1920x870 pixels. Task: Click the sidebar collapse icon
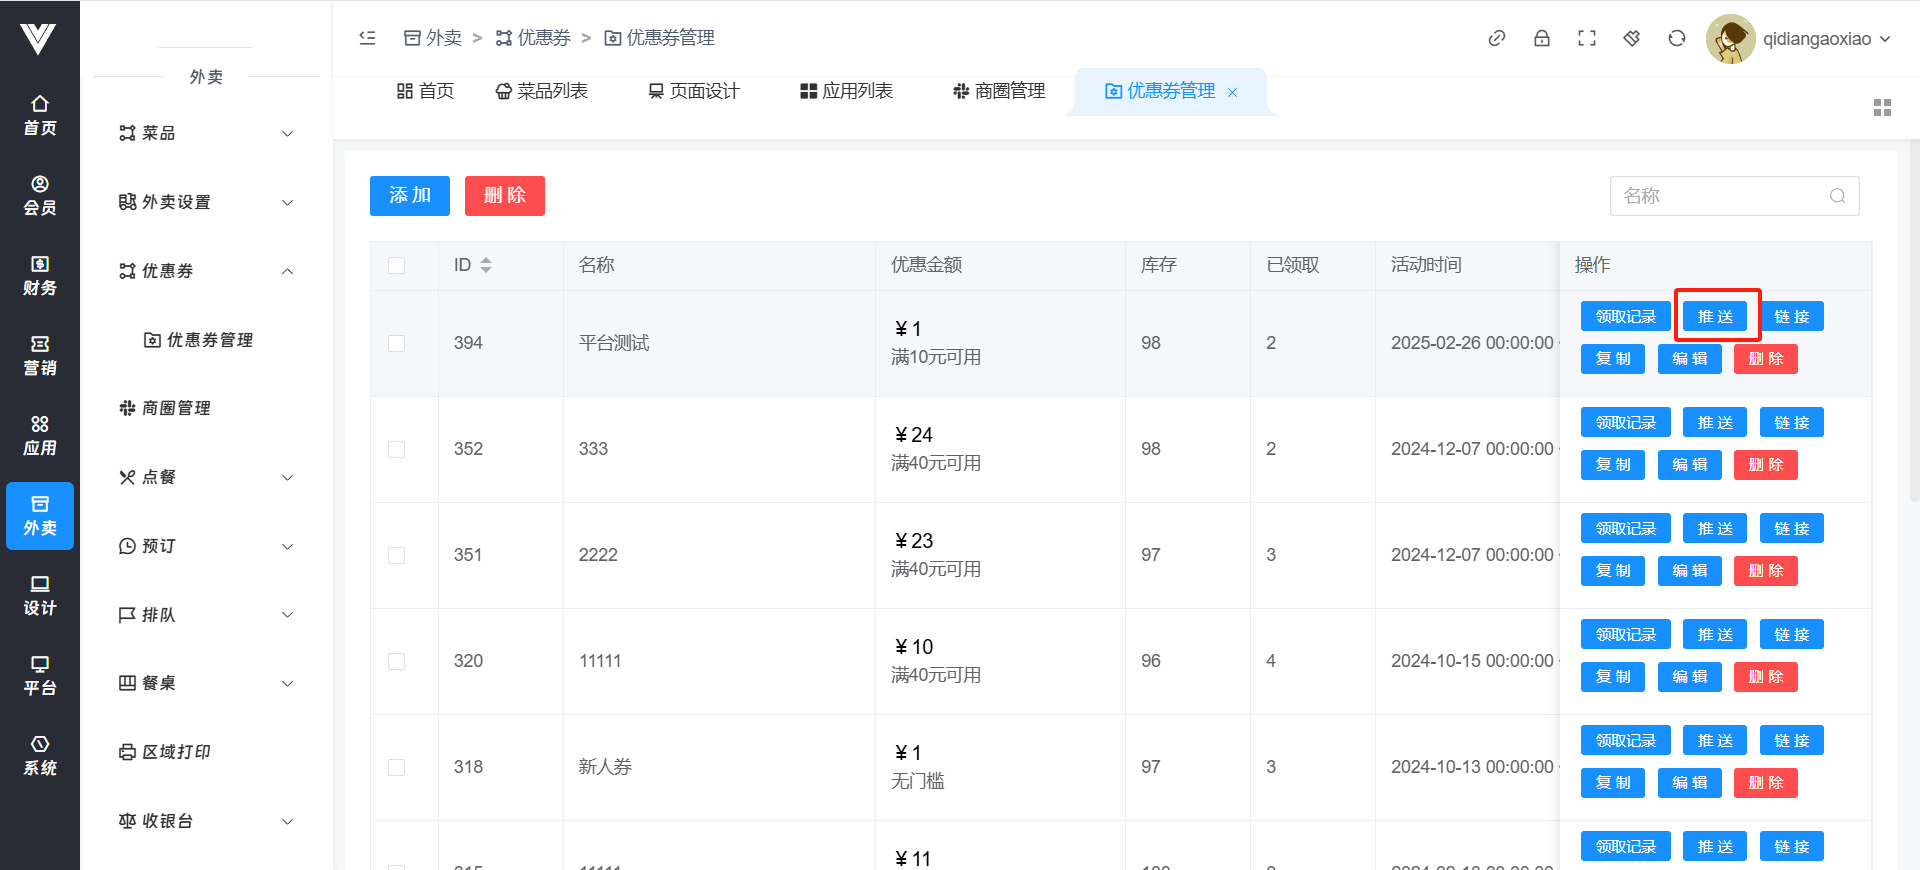[367, 38]
